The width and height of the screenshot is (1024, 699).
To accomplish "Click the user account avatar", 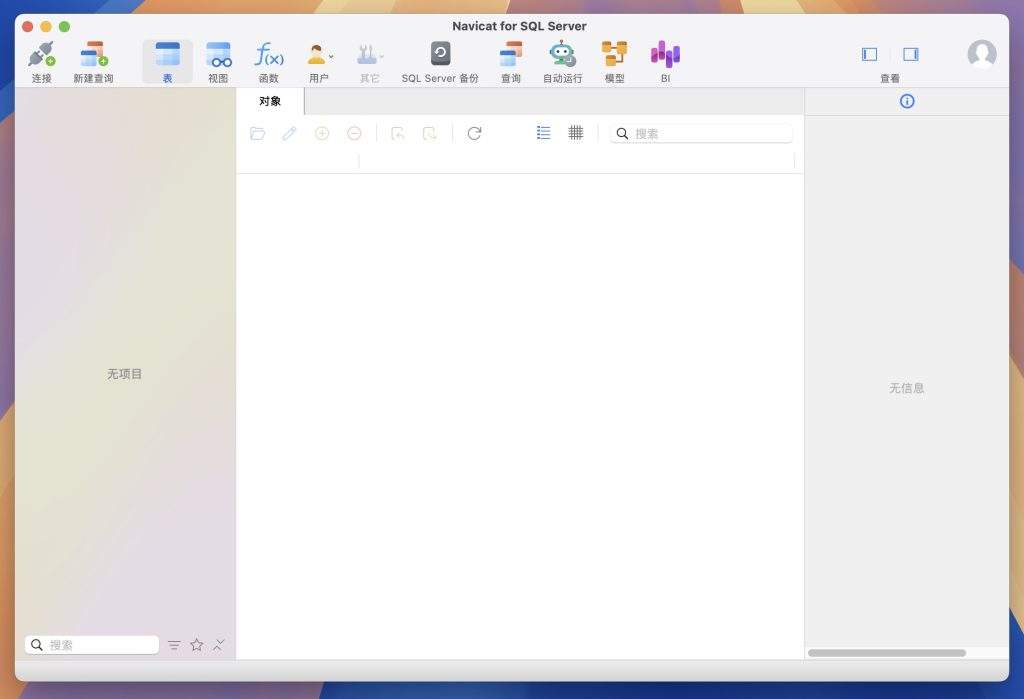I will [981, 54].
